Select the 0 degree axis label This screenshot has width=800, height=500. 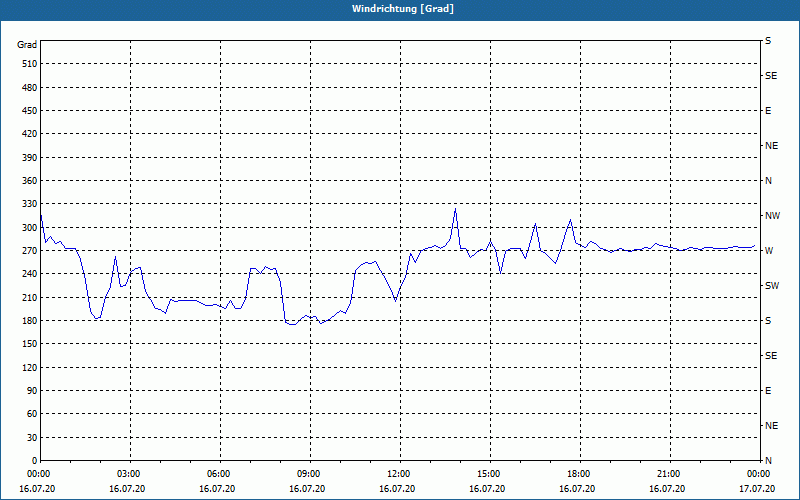pyautogui.click(x=34, y=461)
